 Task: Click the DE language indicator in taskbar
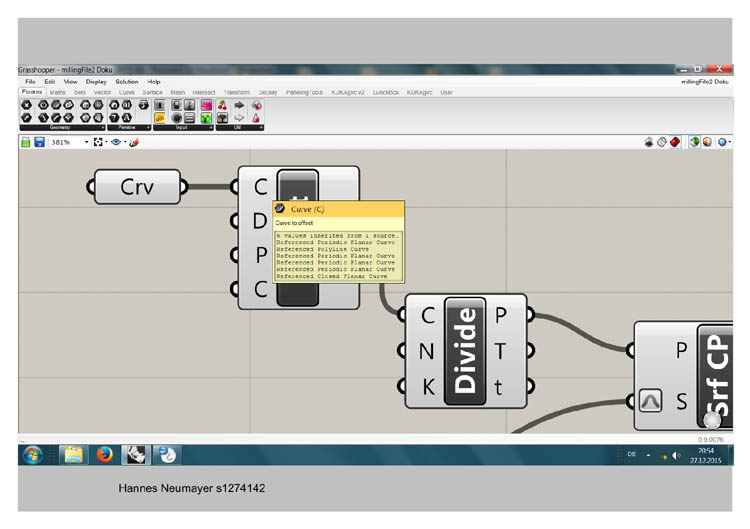click(x=632, y=454)
